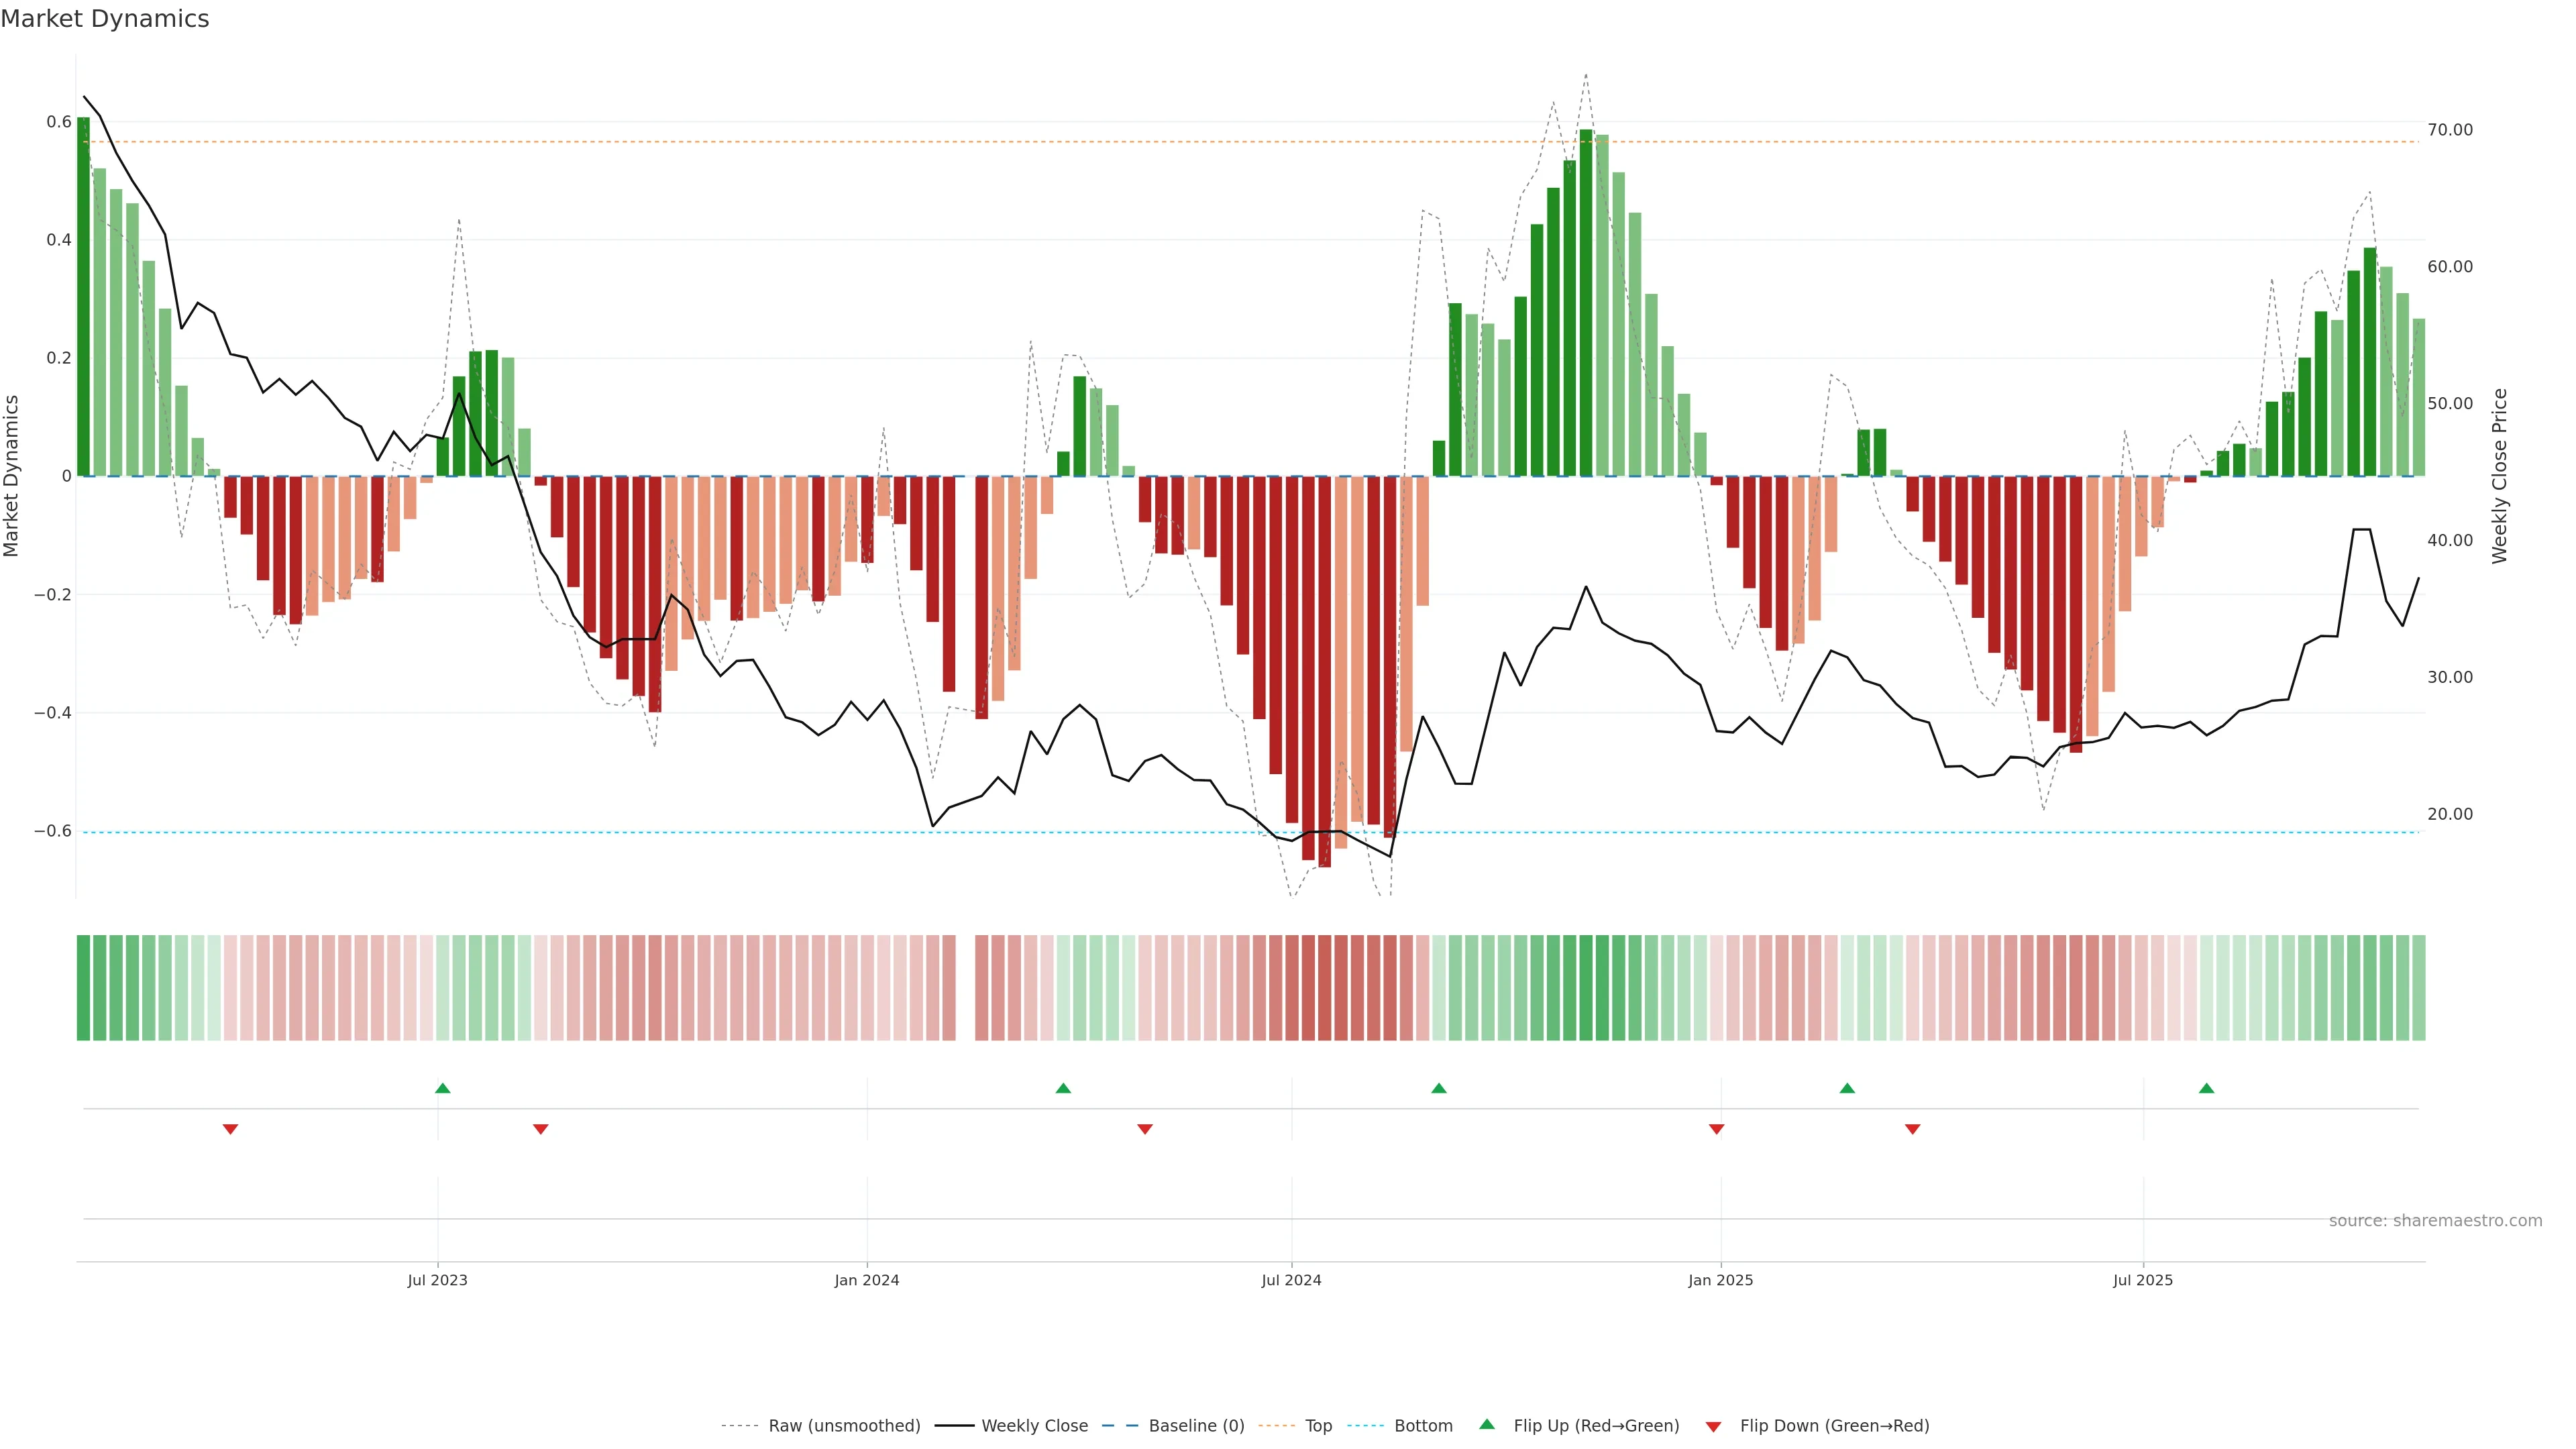Viewport: 2576px width, 1449px height.
Task: Select the last green flip-up triangle after Jul 2025
Action: click(x=2206, y=1088)
